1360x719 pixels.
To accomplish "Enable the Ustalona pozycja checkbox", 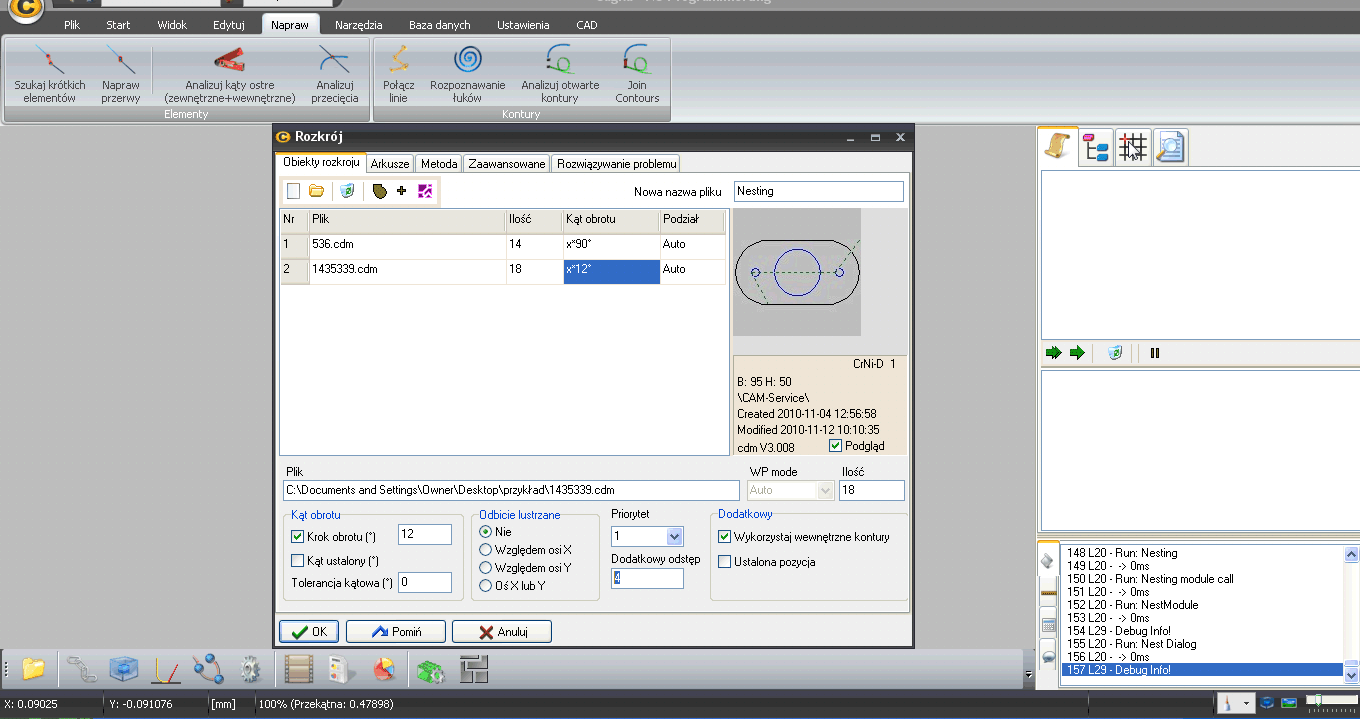I will (x=725, y=562).
